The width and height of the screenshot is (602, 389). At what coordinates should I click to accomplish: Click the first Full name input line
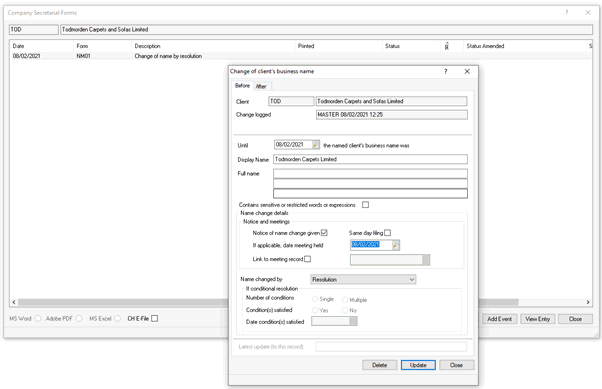pos(370,174)
